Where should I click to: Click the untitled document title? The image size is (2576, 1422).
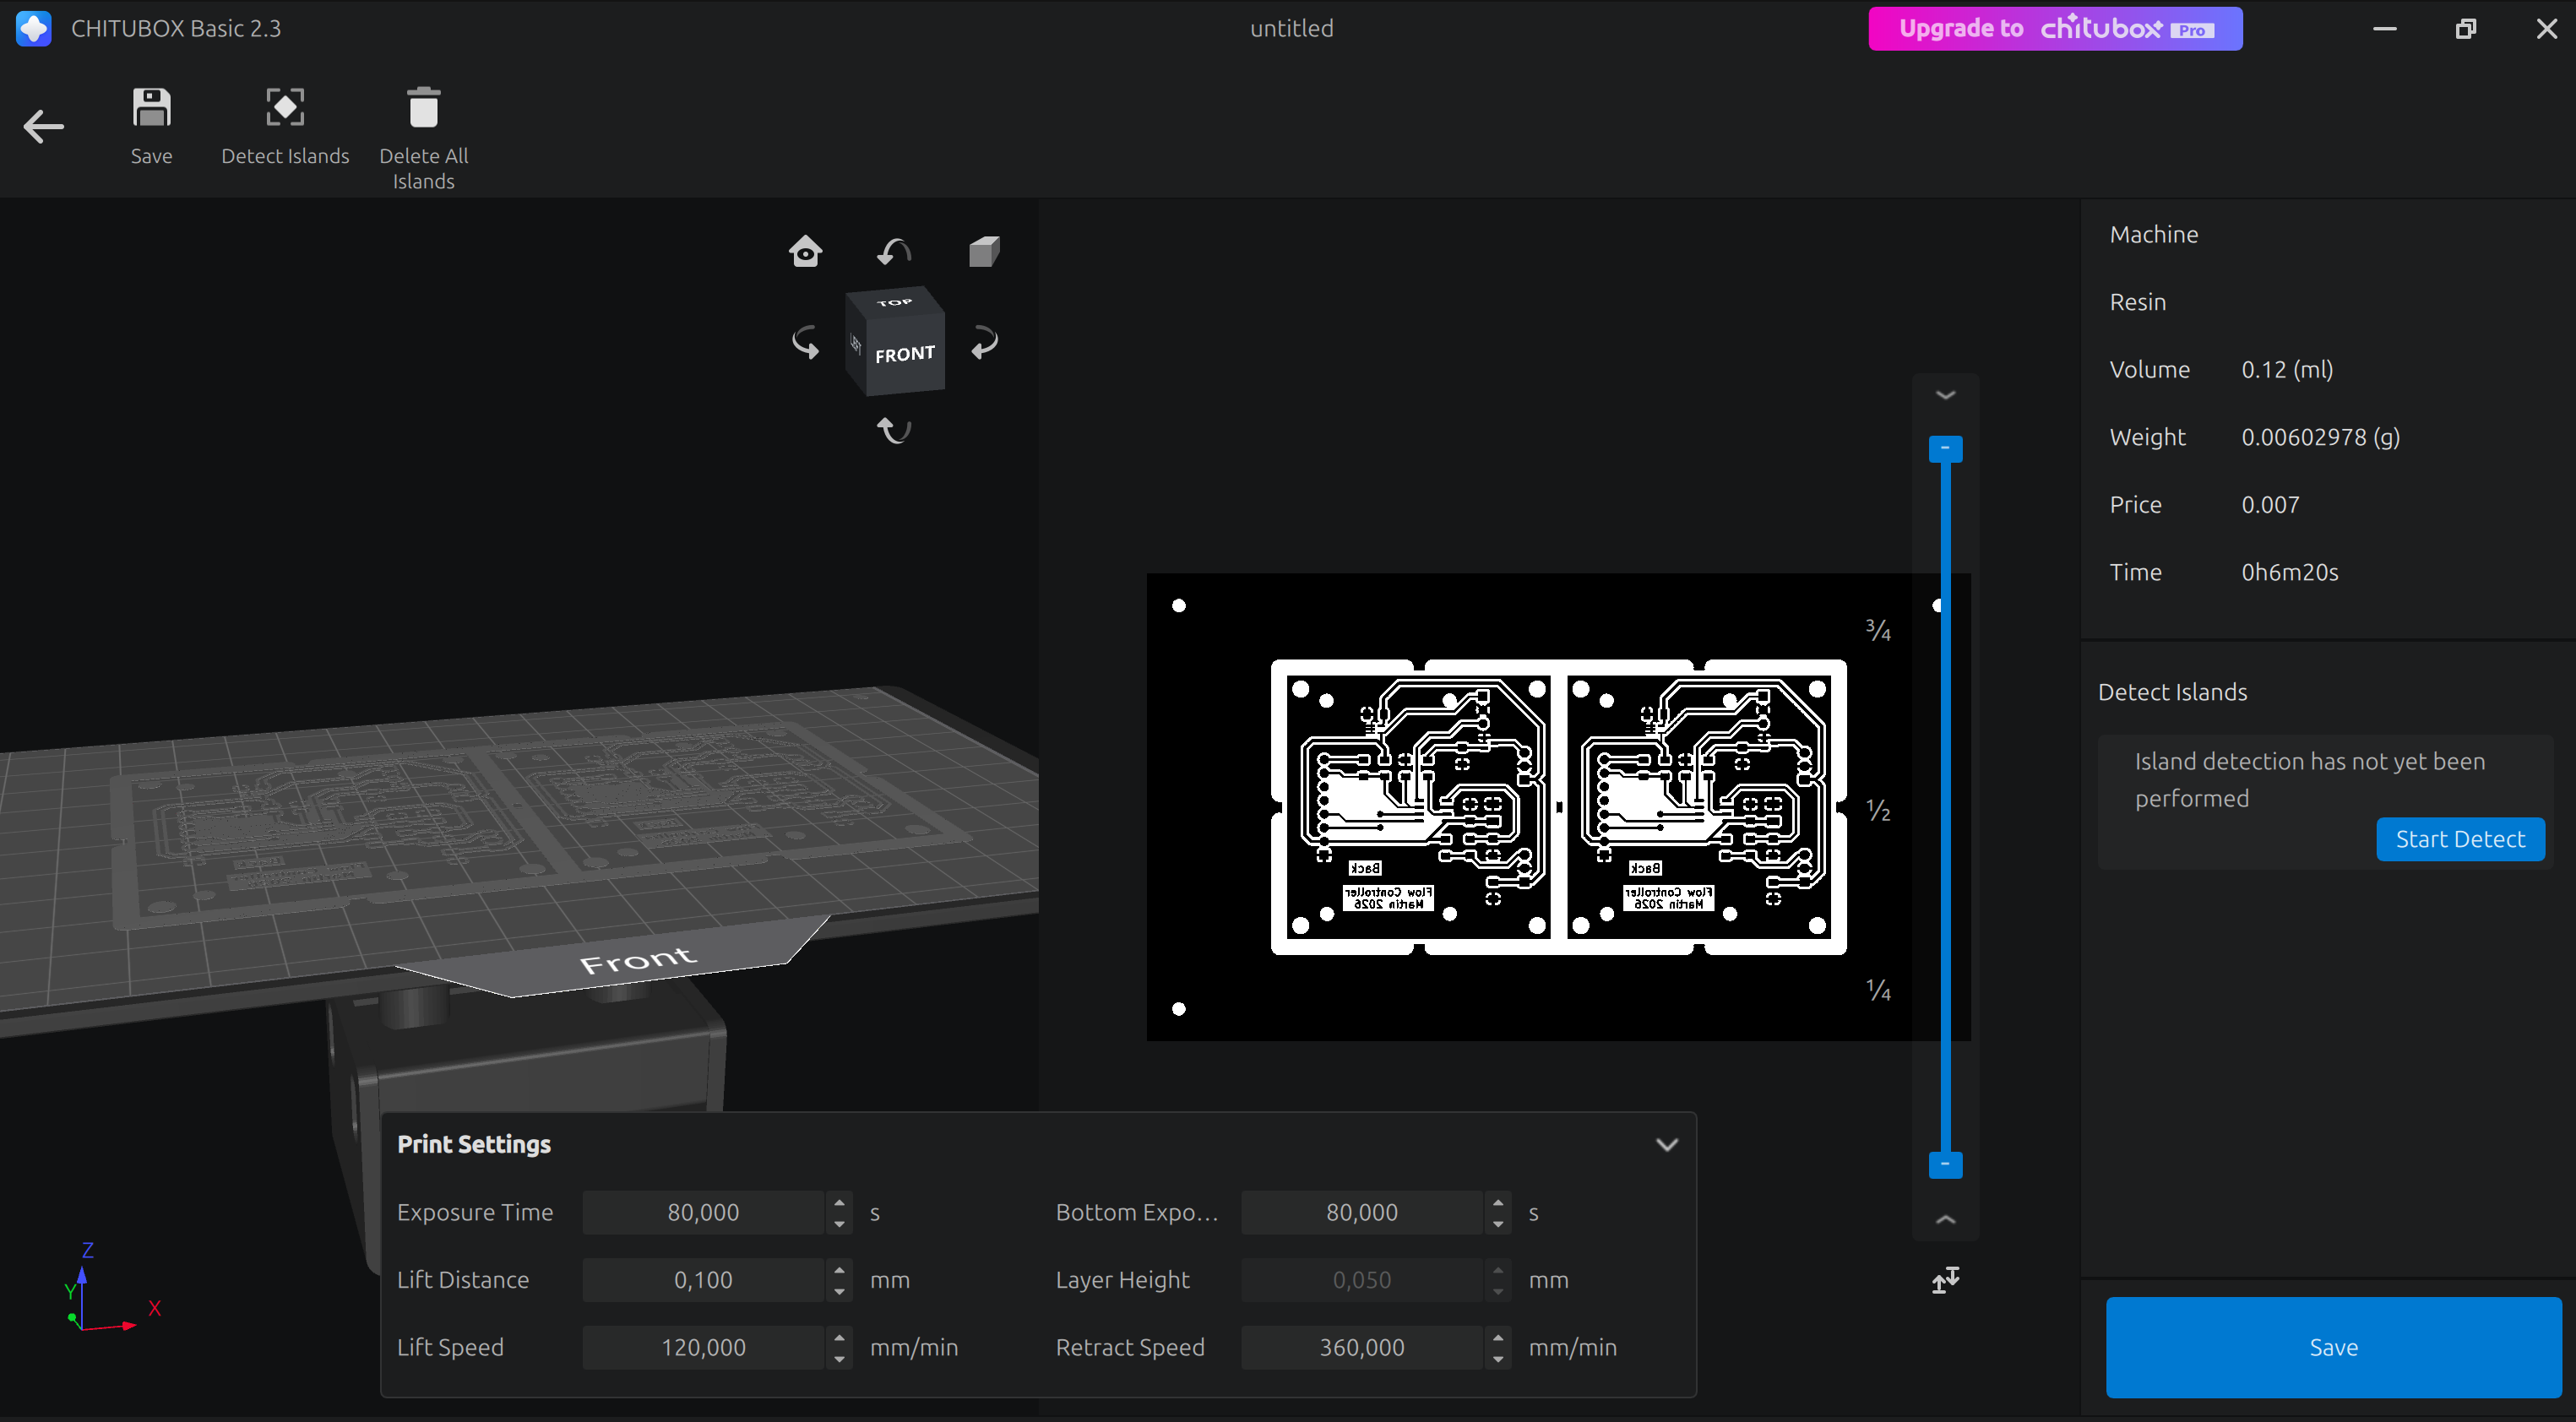coord(1291,28)
